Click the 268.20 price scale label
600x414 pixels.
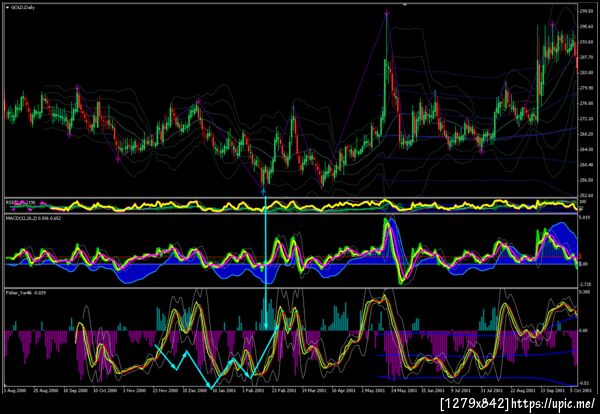[586, 134]
